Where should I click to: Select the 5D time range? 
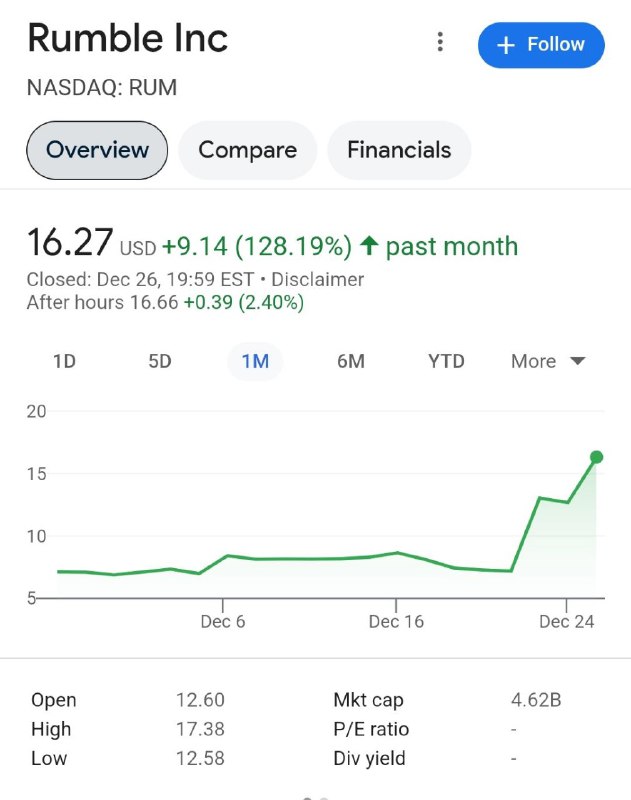pyautogui.click(x=160, y=361)
